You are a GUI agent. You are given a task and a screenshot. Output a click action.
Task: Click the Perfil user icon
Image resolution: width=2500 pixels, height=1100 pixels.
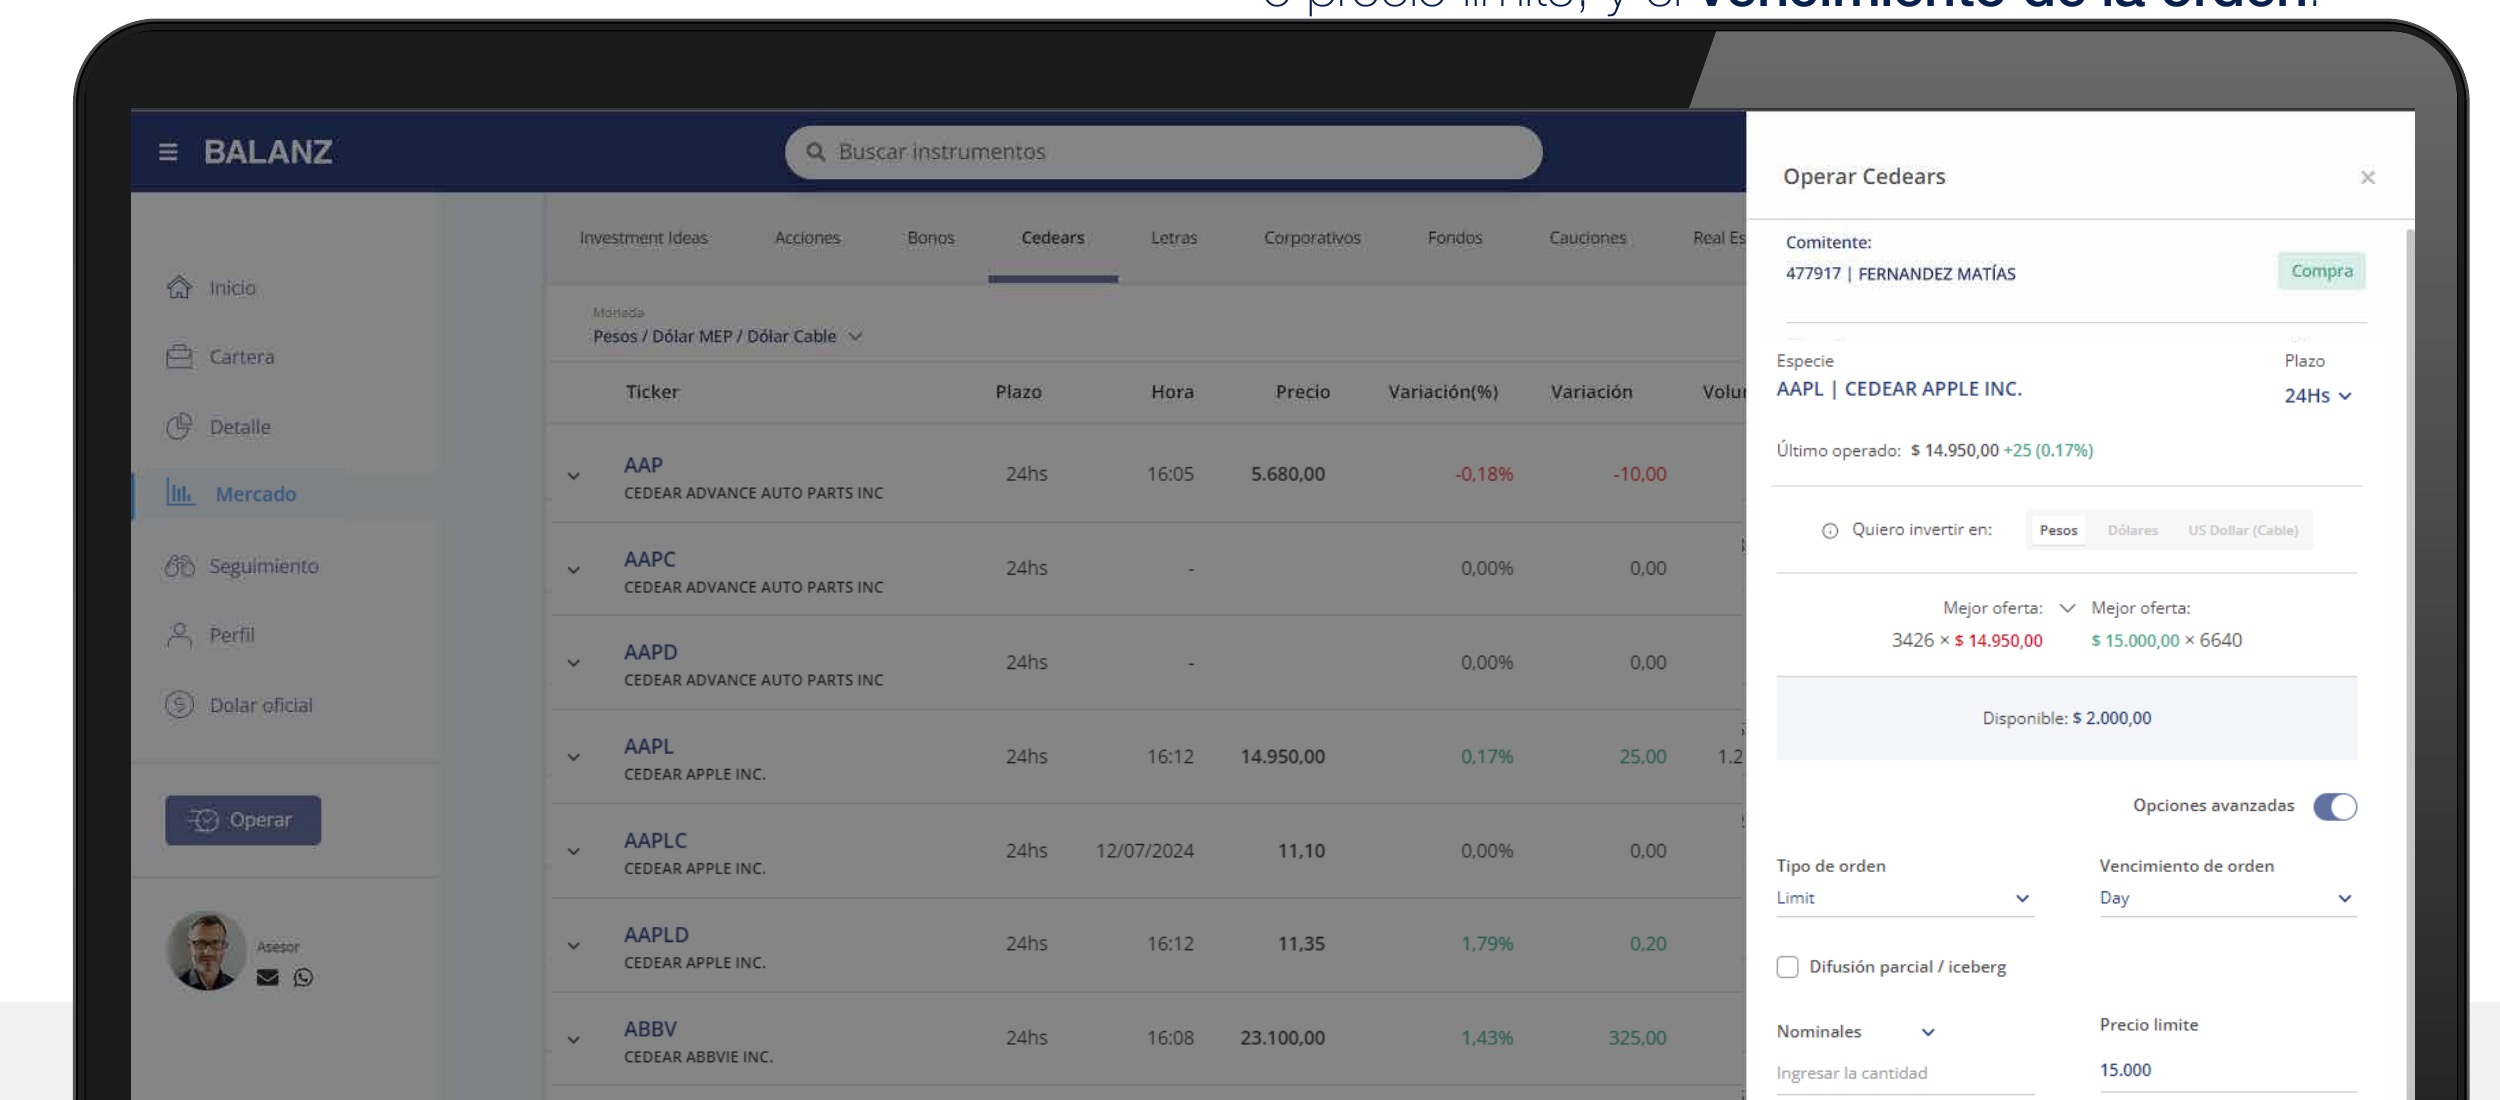179,635
